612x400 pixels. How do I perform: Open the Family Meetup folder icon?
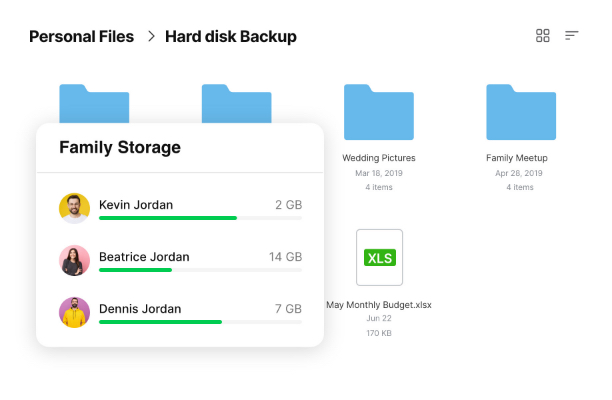click(x=521, y=112)
